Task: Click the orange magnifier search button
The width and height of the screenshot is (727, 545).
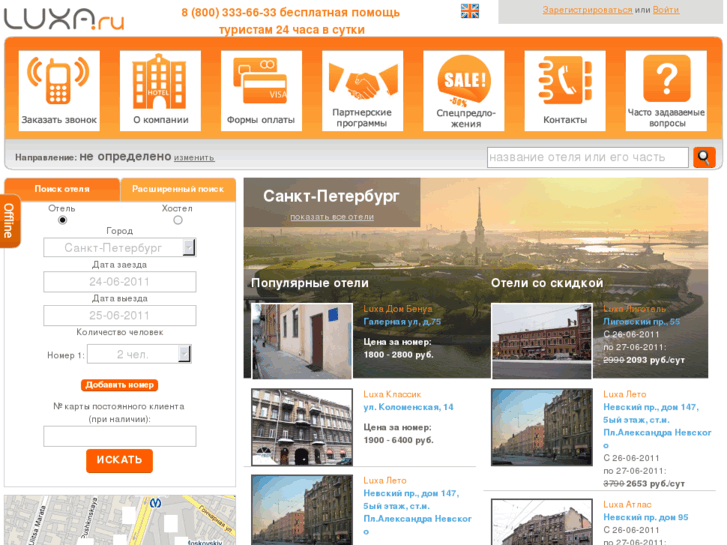Action: point(704,157)
